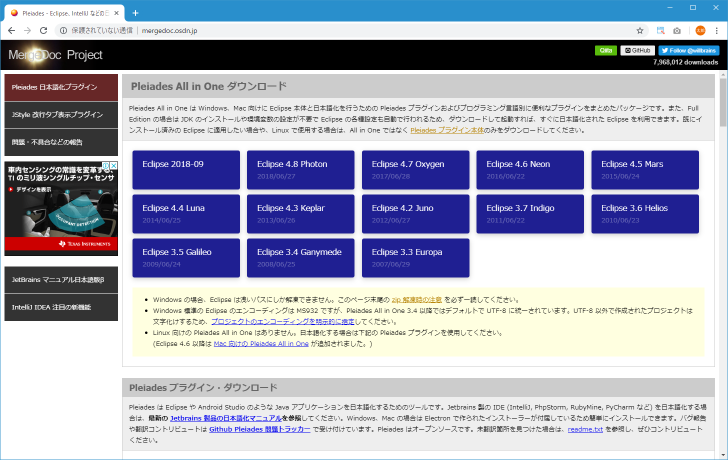The height and width of the screenshot is (460, 728).
Task: Select Eclipse 4.3 Keplar tile
Action: [301, 214]
